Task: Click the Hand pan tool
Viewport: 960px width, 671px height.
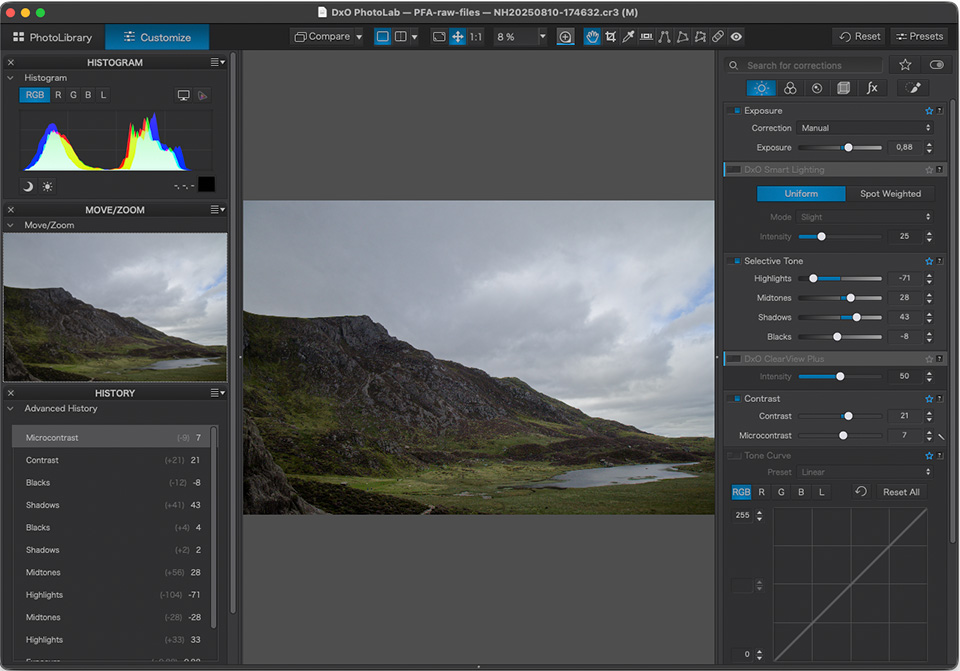Action: click(592, 37)
